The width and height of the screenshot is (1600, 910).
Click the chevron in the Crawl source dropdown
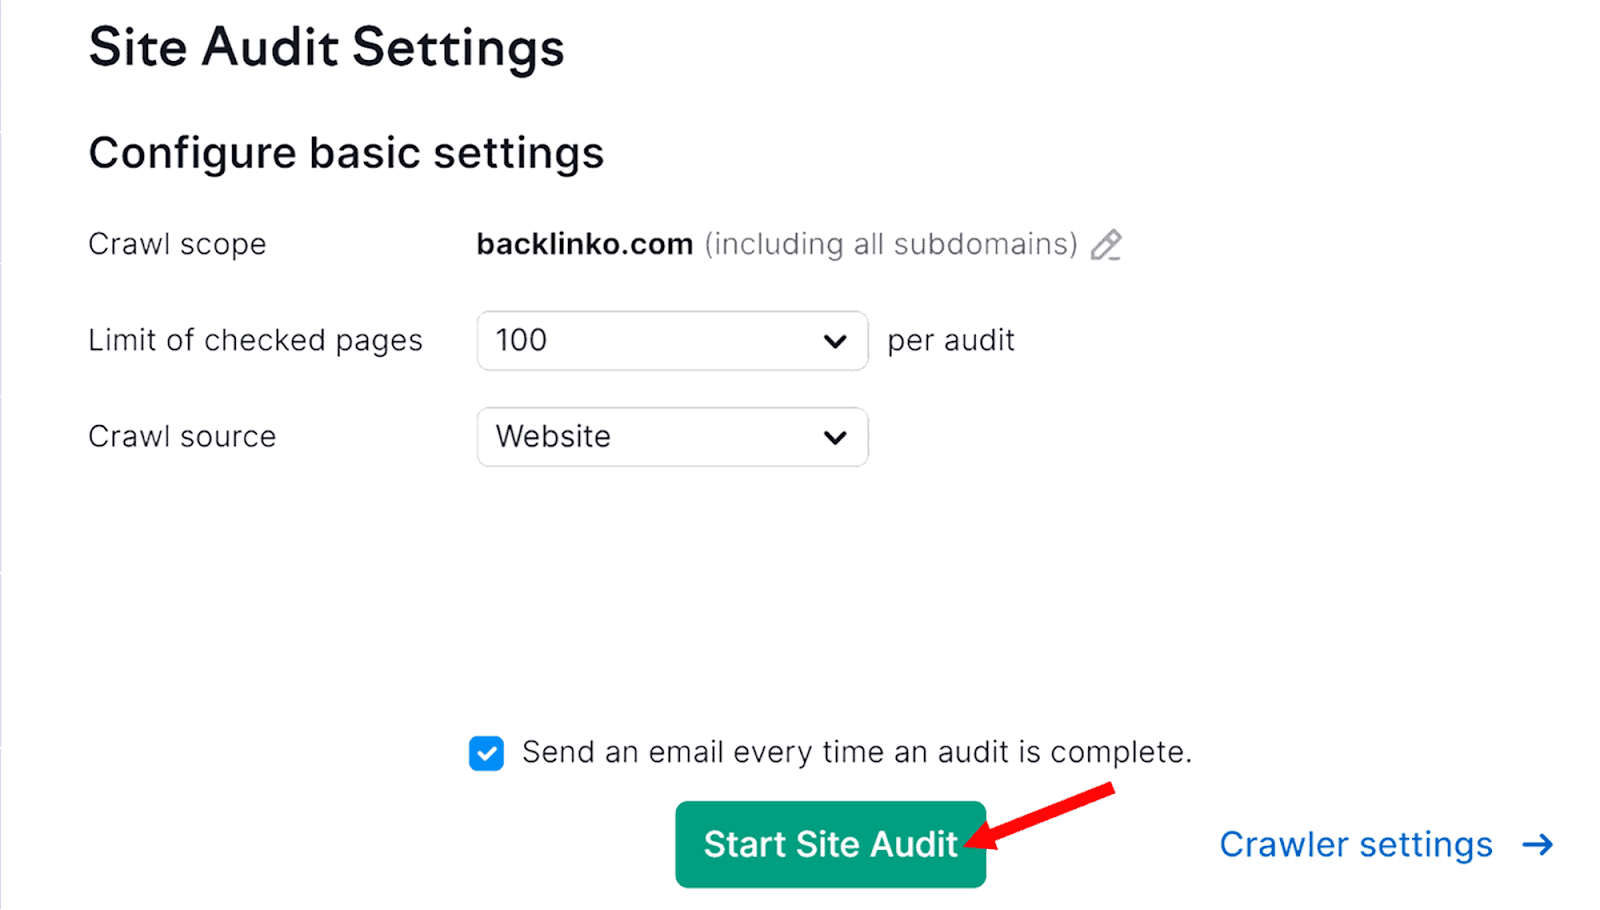click(x=835, y=438)
